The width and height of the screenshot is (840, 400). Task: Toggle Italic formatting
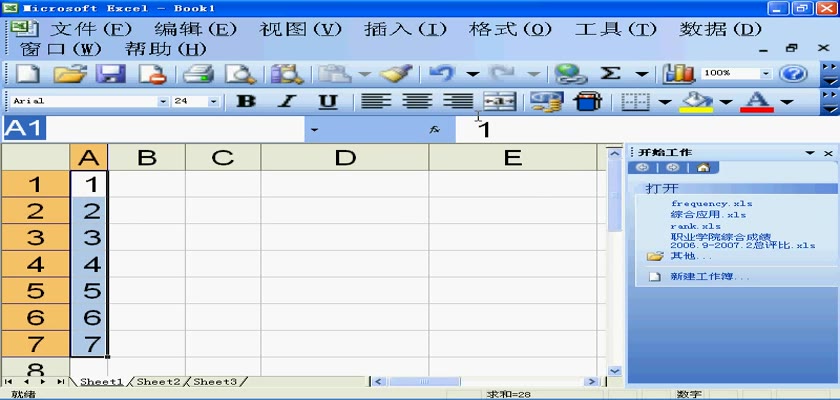pos(286,101)
